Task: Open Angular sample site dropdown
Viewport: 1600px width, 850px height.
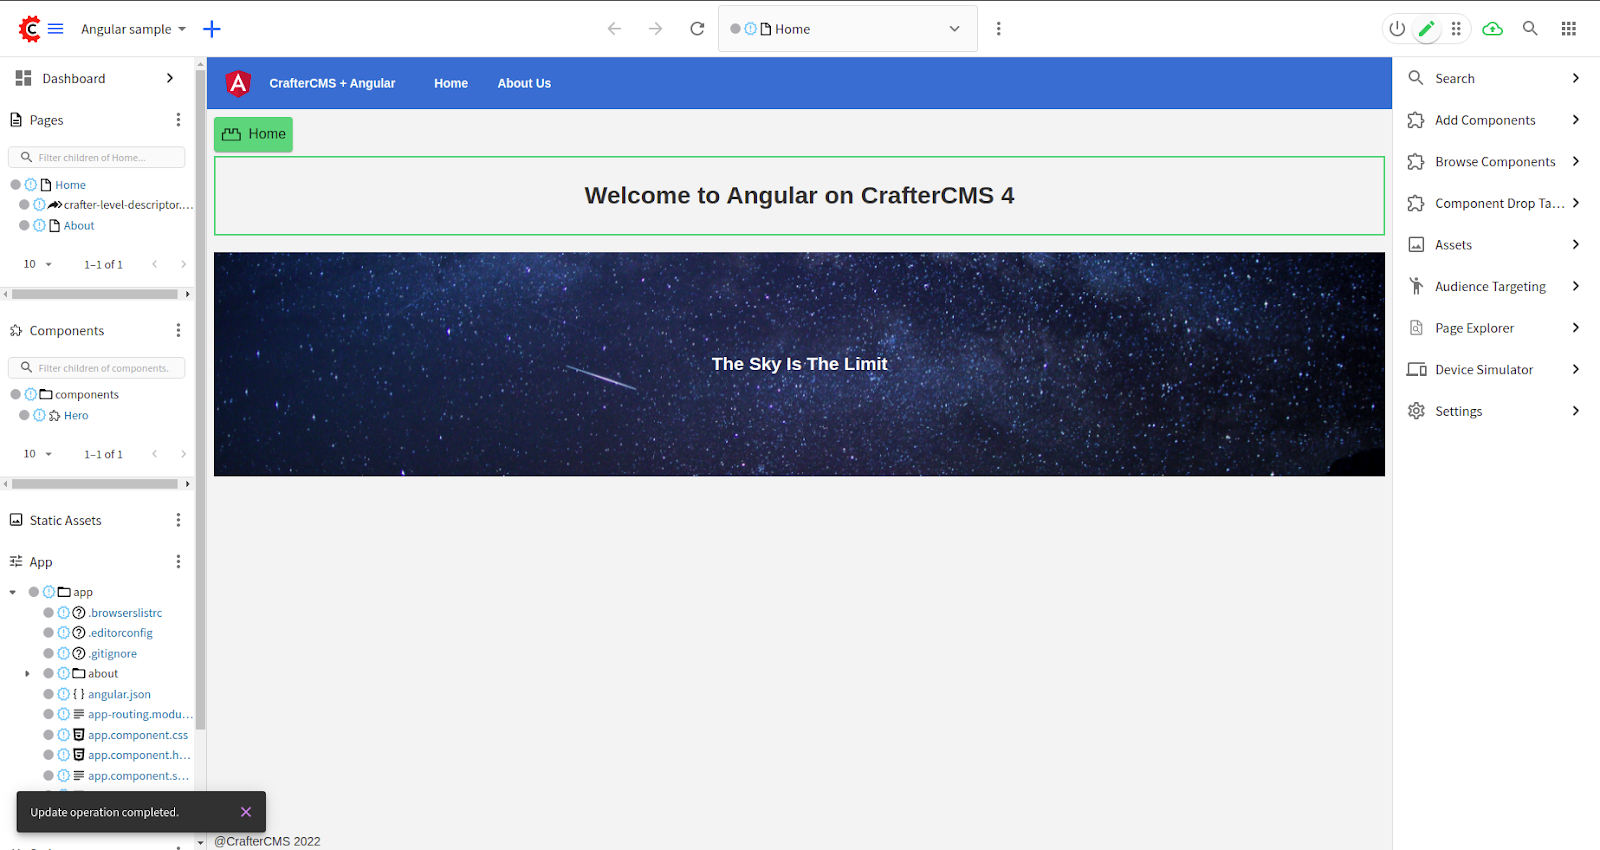Action: pyautogui.click(x=133, y=29)
